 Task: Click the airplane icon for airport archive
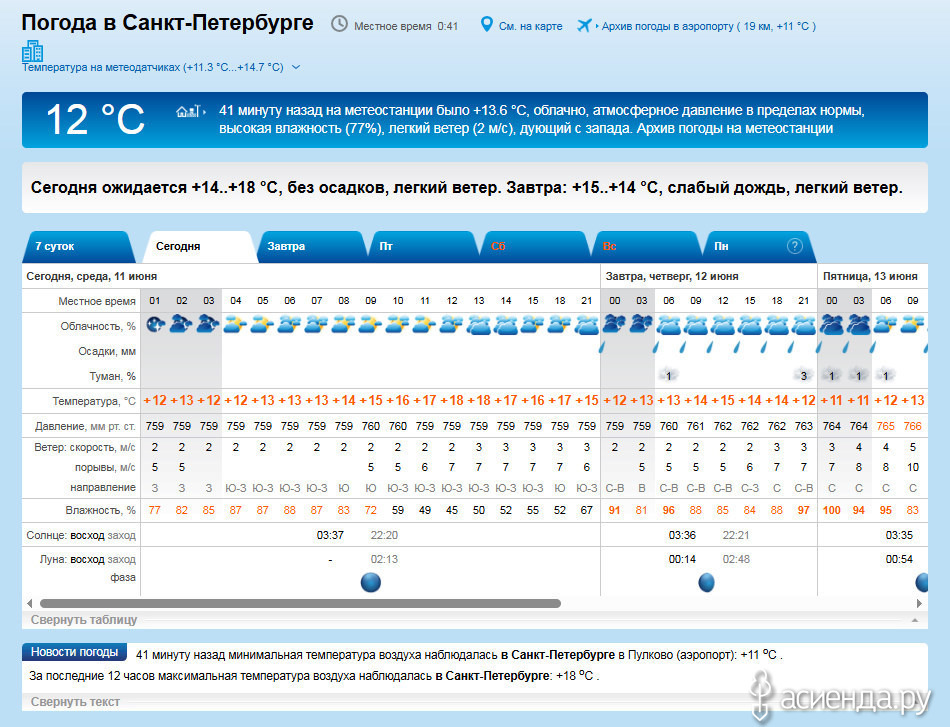(x=584, y=25)
